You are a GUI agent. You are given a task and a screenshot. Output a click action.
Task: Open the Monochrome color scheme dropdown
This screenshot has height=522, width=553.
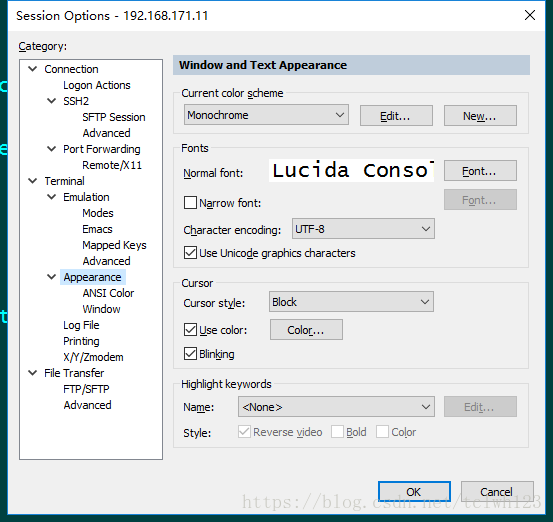click(x=266, y=115)
